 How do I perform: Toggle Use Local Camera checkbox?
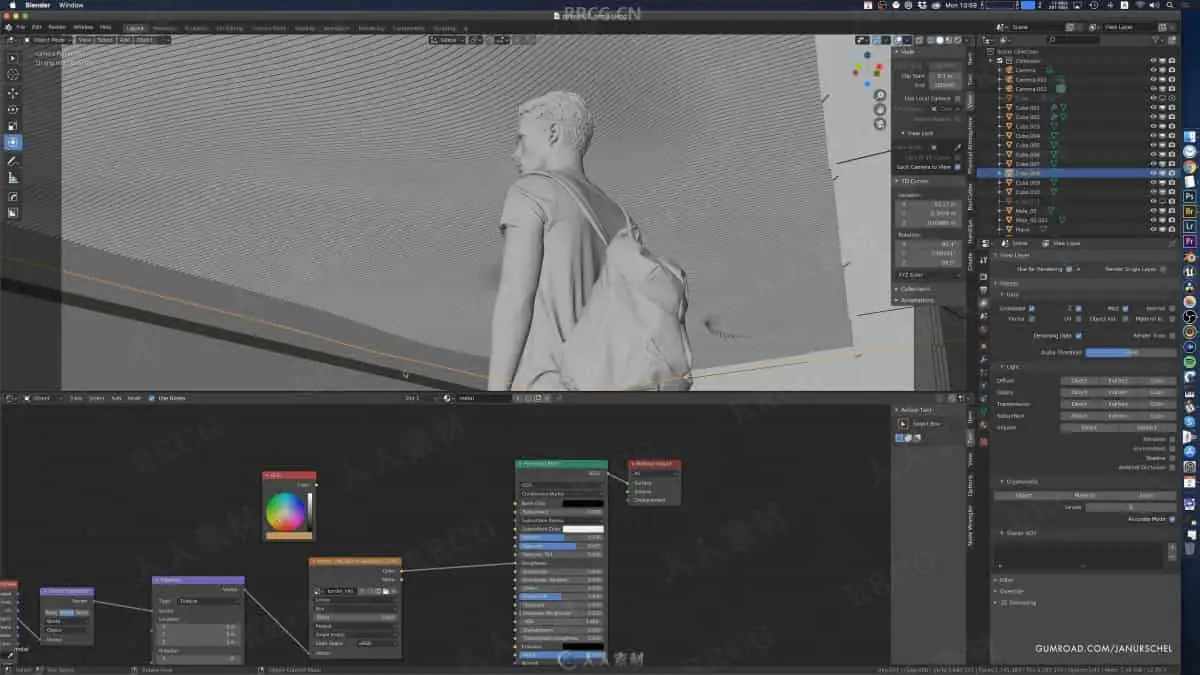[x=958, y=98]
